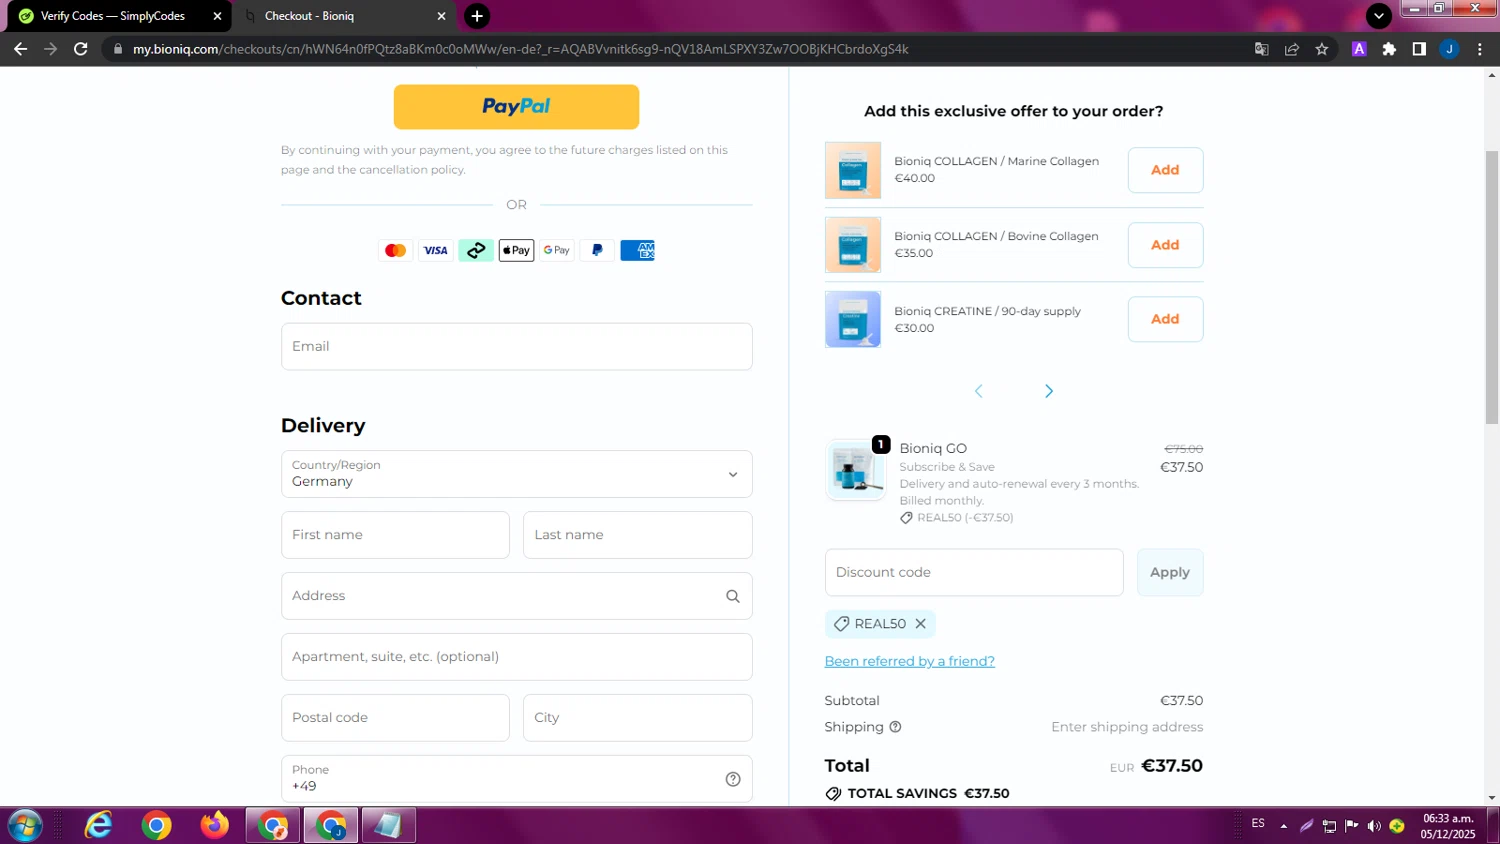
Task: Go forward to the next page
Action: click(51, 49)
